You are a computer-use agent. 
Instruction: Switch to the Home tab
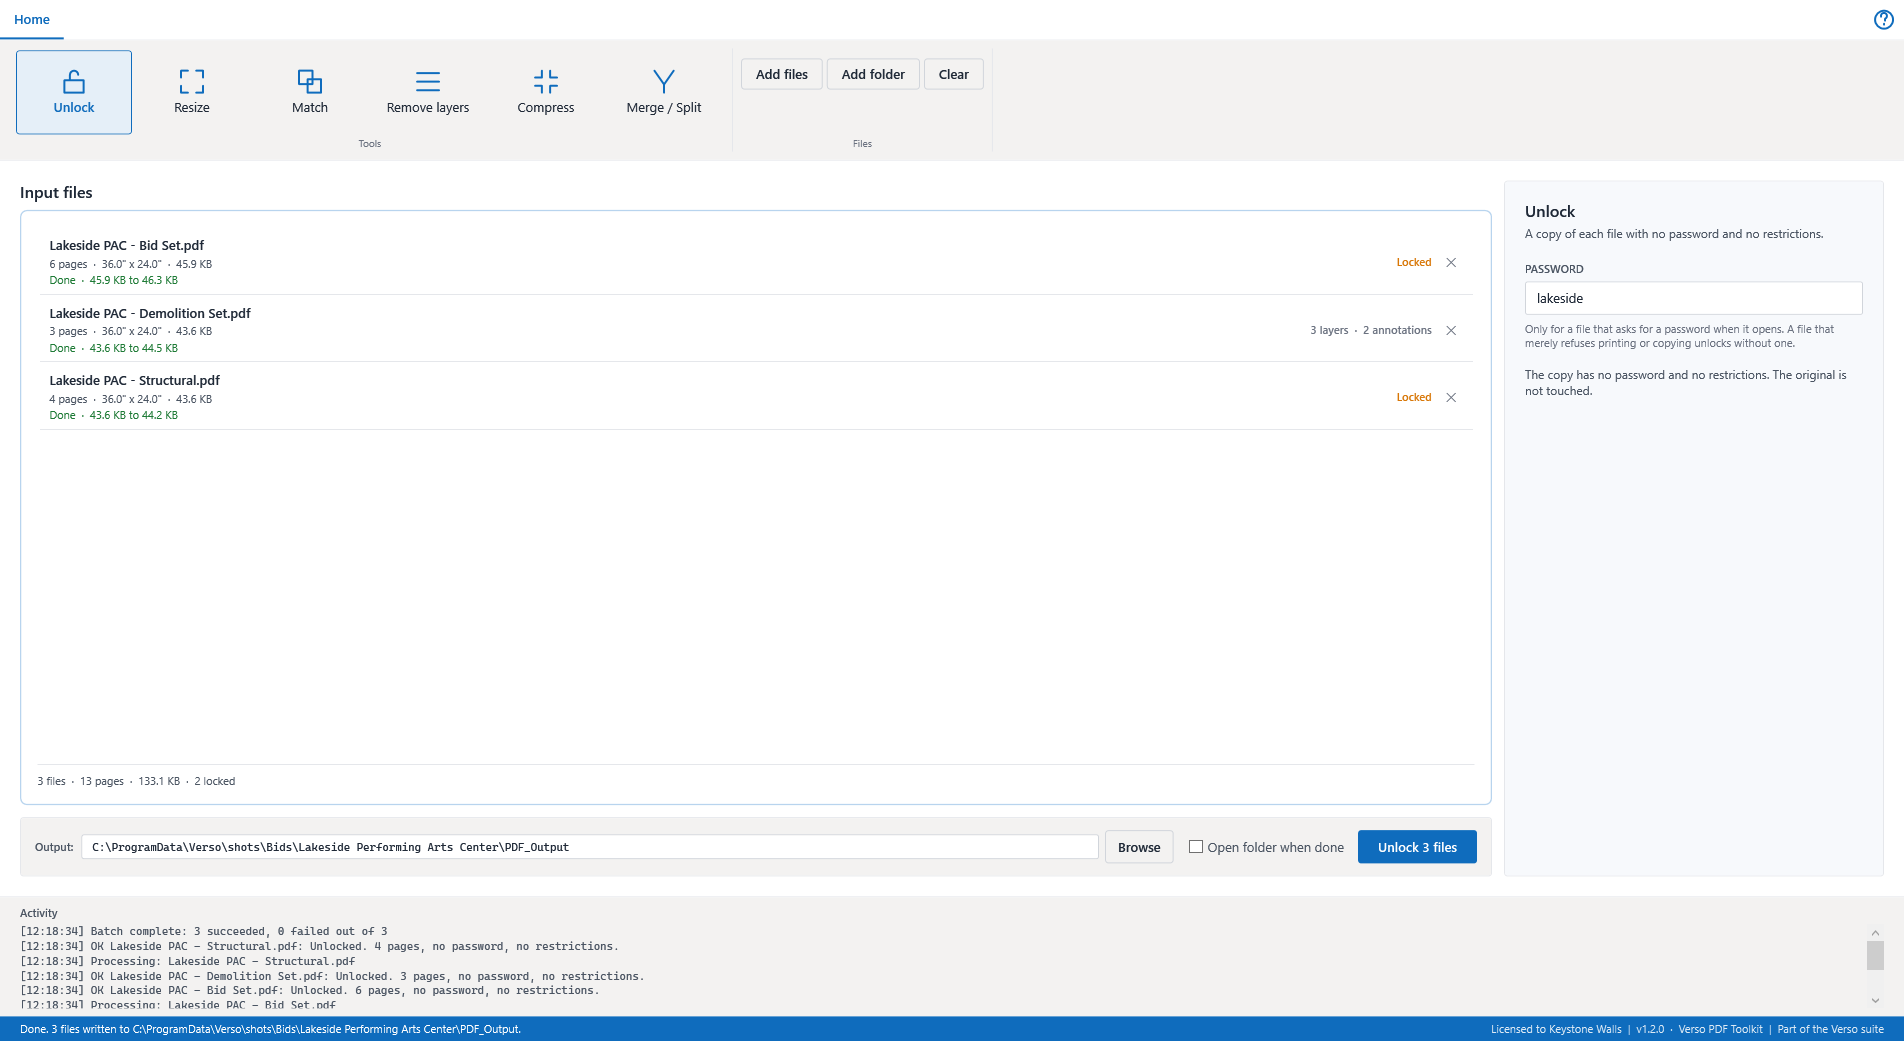point(32,19)
